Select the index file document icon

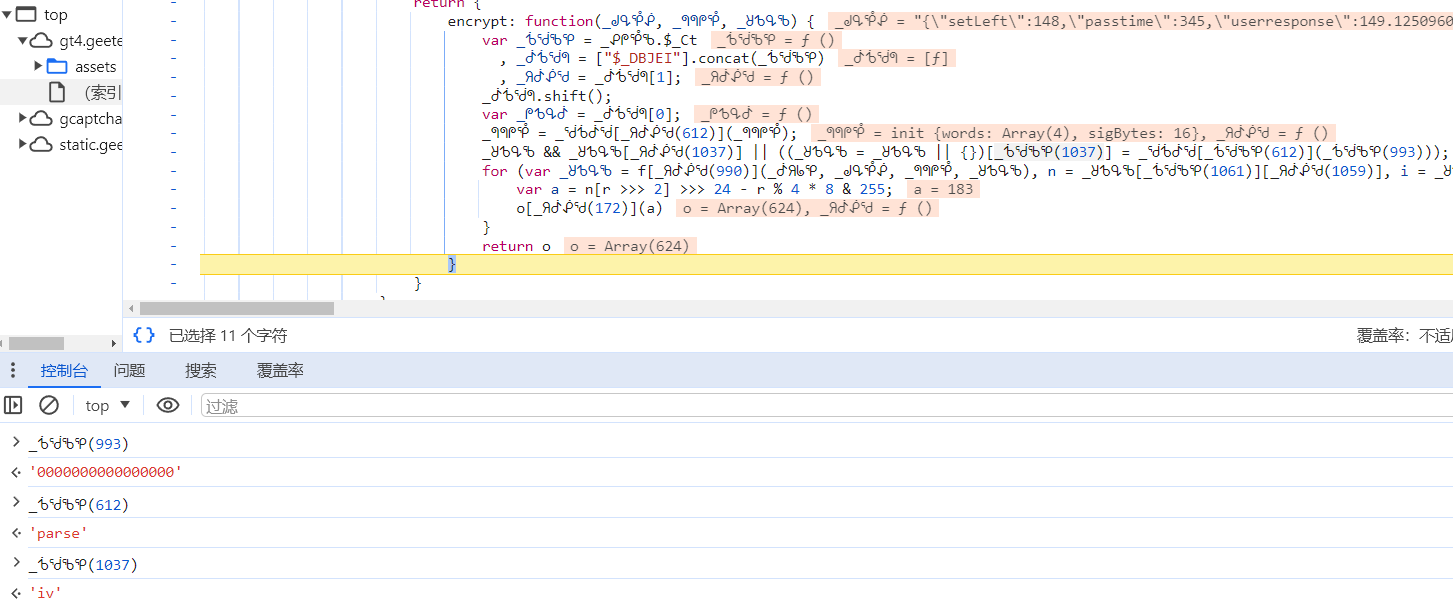(x=57, y=92)
